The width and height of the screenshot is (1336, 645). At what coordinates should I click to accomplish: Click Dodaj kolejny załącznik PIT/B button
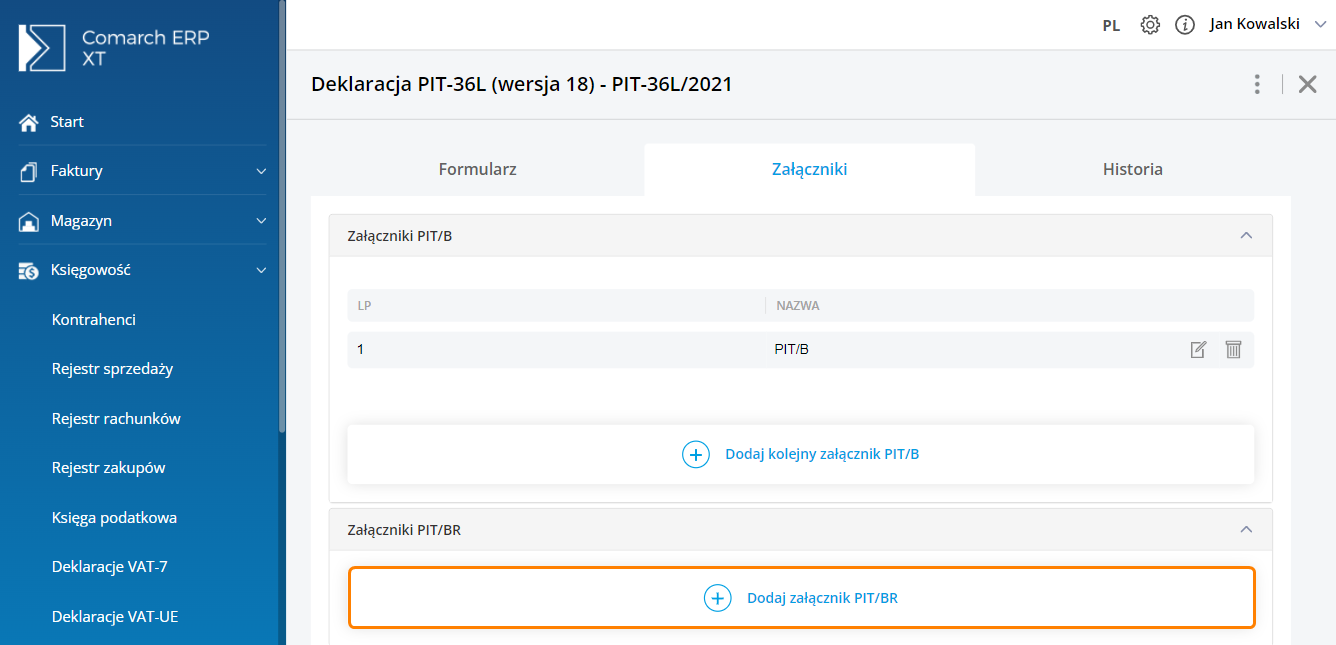[800, 454]
